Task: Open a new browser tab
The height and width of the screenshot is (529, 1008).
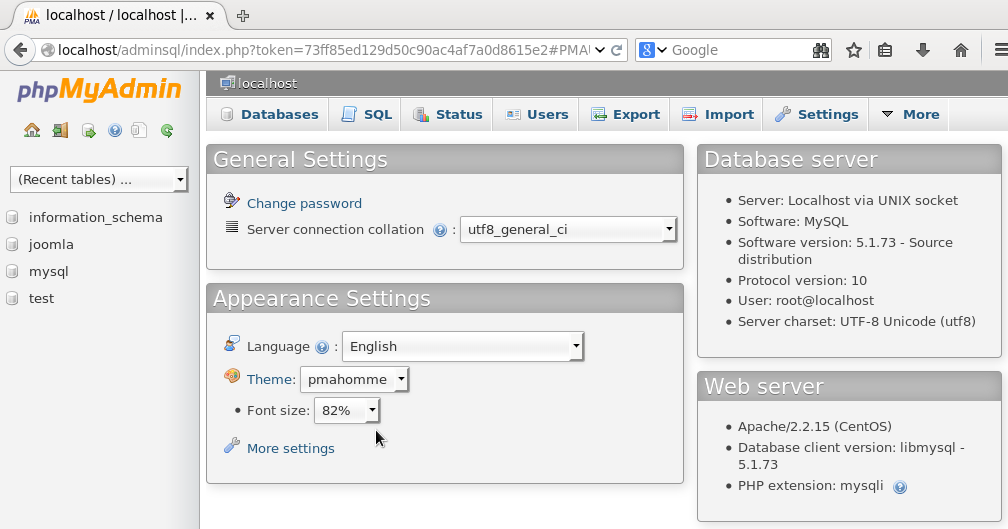Action: tap(242, 16)
